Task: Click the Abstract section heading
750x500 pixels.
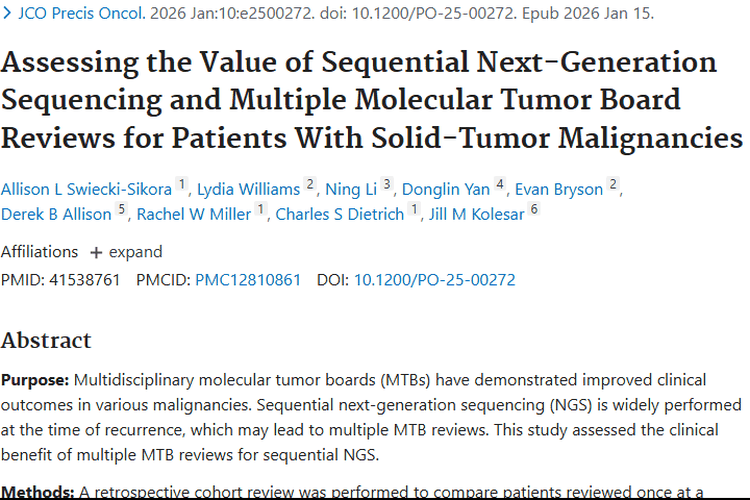Action: [x=46, y=340]
